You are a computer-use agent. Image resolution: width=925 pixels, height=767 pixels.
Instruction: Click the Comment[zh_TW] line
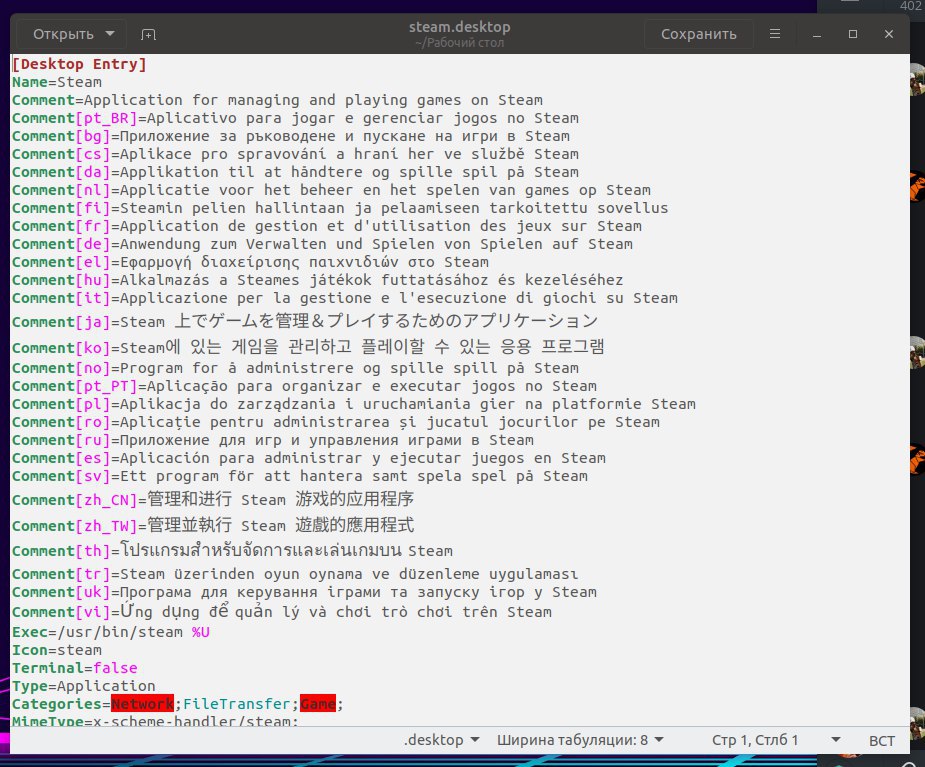(x=212, y=525)
